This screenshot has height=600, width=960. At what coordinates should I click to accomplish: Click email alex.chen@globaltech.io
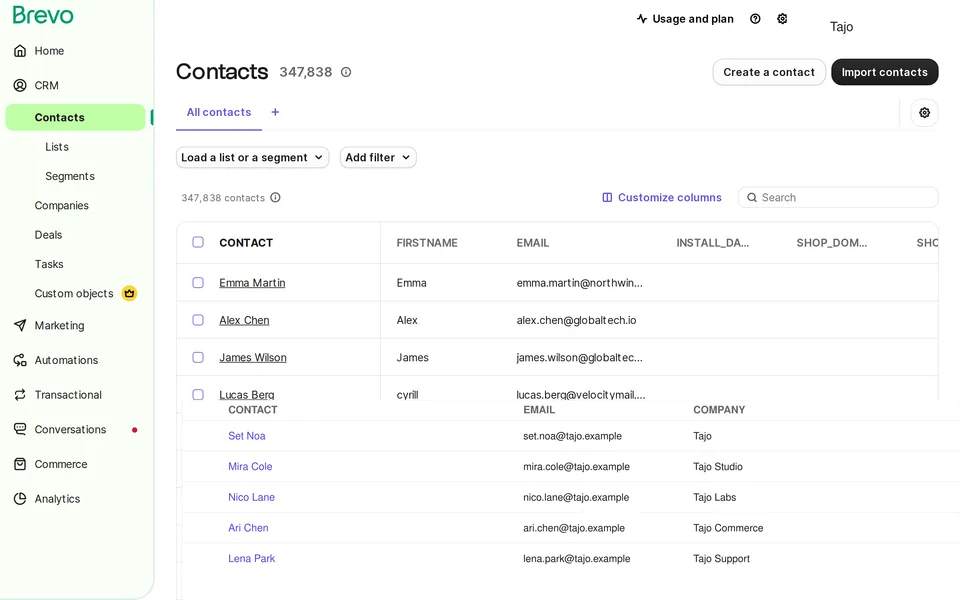click(x=576, y=320)
